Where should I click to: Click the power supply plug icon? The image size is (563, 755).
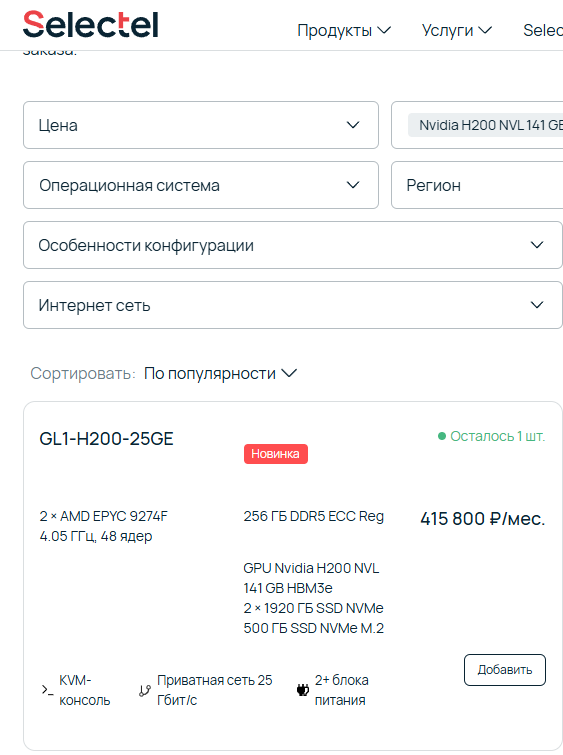(x=302, y=690)
